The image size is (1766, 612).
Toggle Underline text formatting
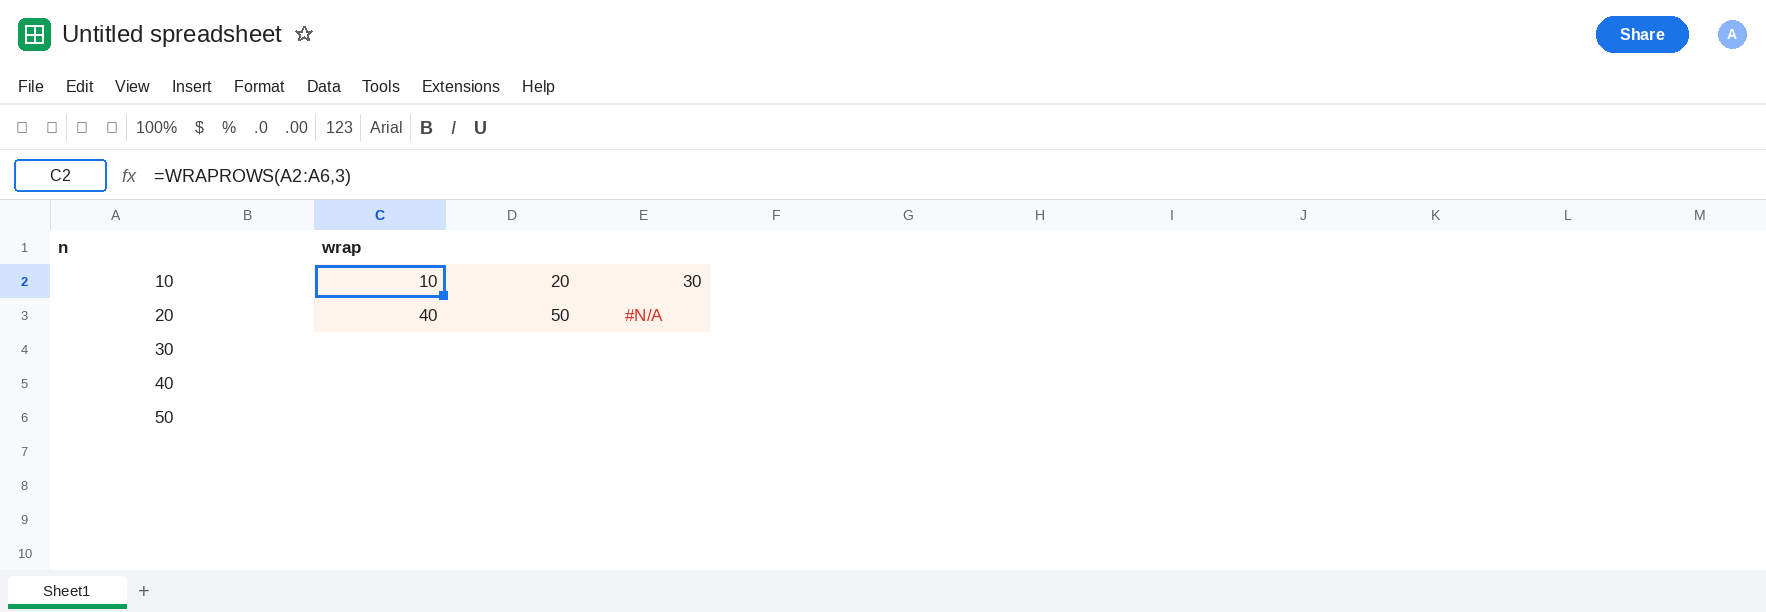480,128
